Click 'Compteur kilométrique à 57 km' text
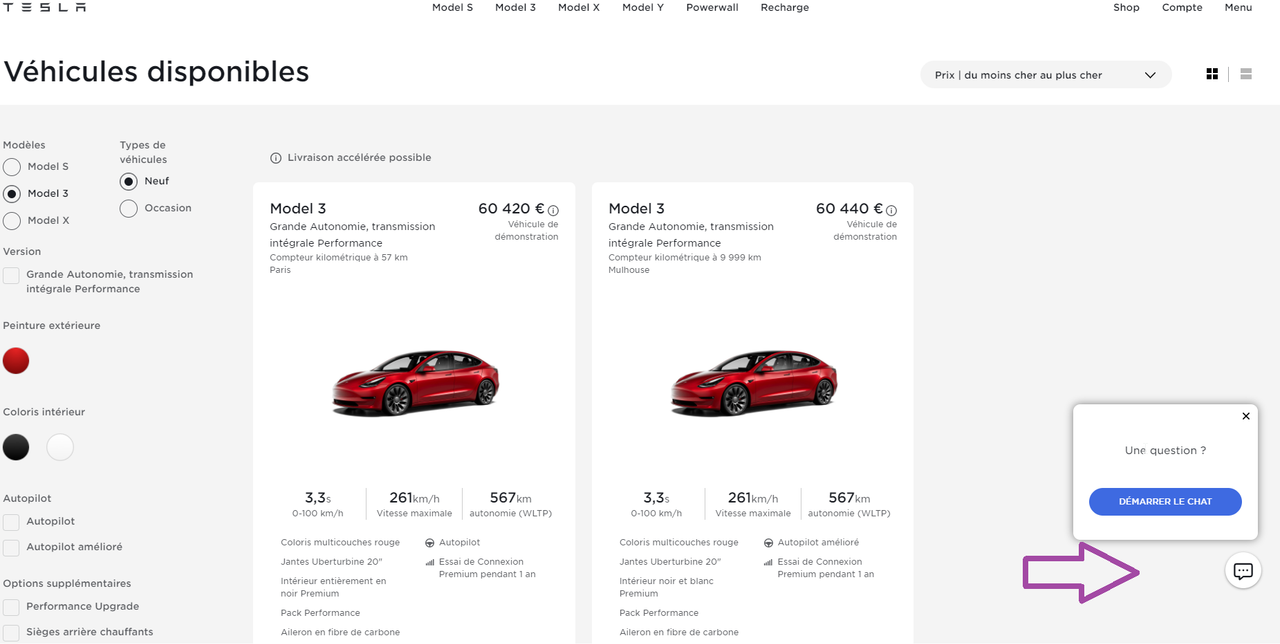The height and width of the screenshot is (644, 1280). [x=339, y=258]
